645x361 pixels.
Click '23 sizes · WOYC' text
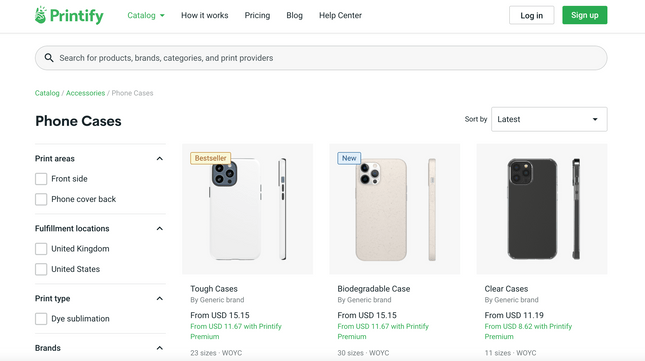click(216, 353)
